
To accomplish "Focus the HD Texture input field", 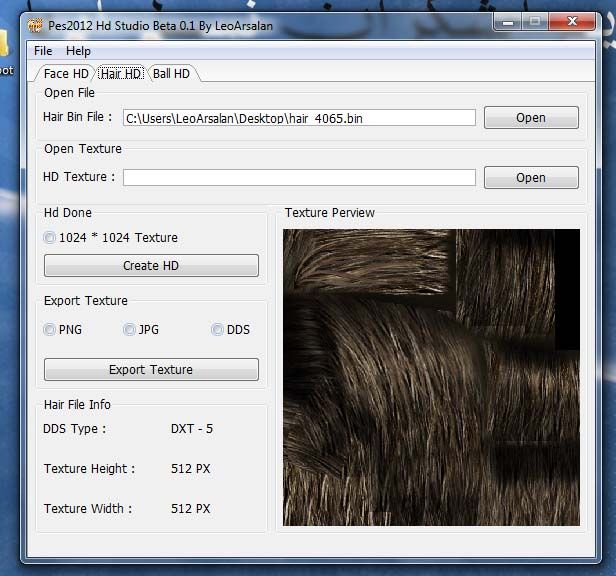I will coord(298,178).
